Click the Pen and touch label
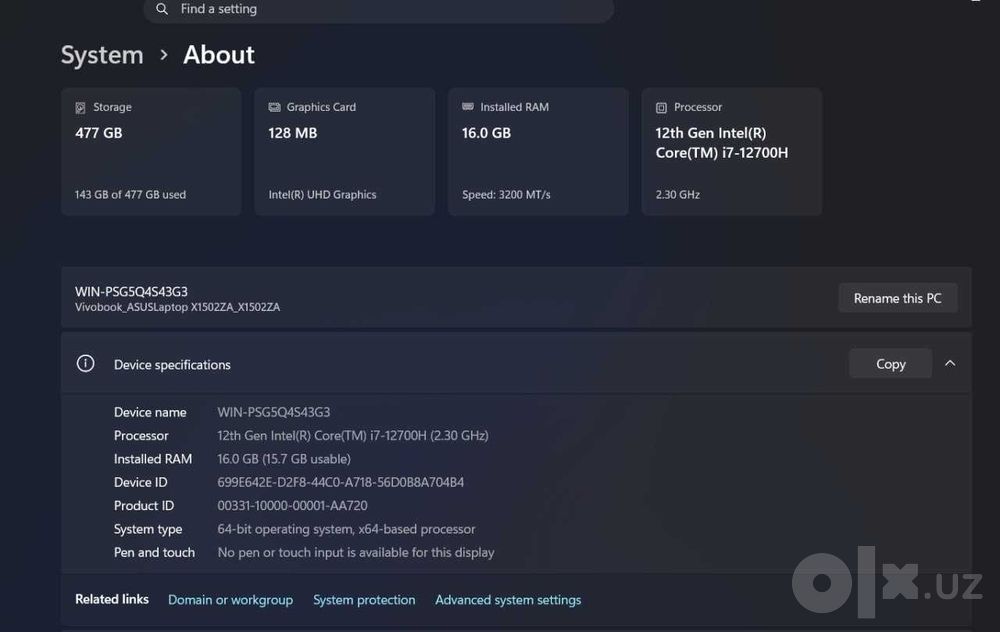Screen dimensions: 1000x632 154,553
